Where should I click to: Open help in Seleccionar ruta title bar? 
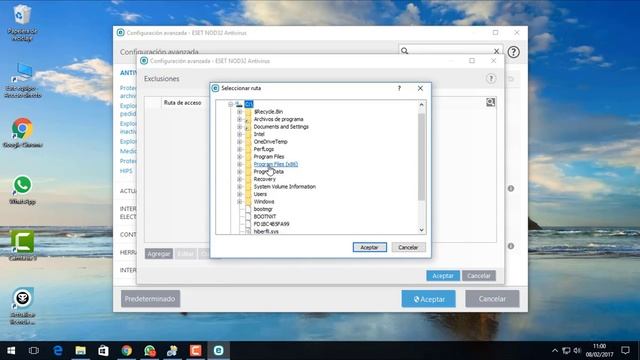pos(399,88)
